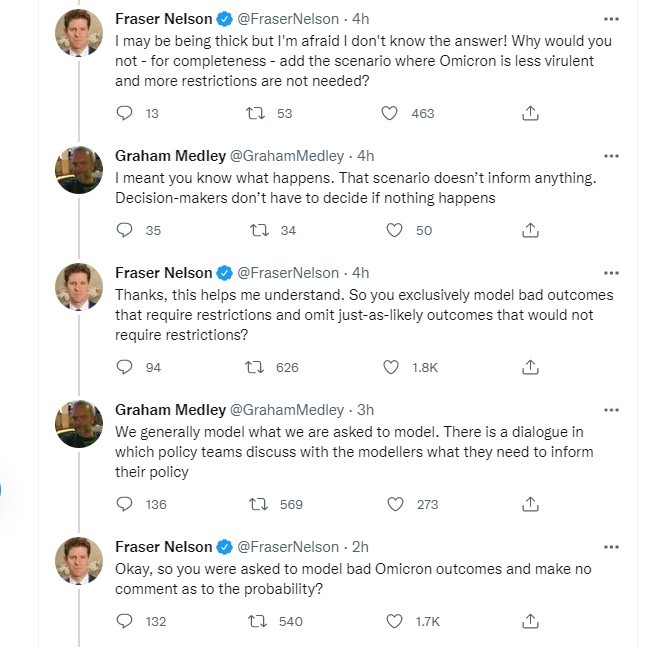This screenshot has height=647, width=662.
Task: Click Graham Medley's avatar on the 4h tweet
Action: [x=79, y=171]
